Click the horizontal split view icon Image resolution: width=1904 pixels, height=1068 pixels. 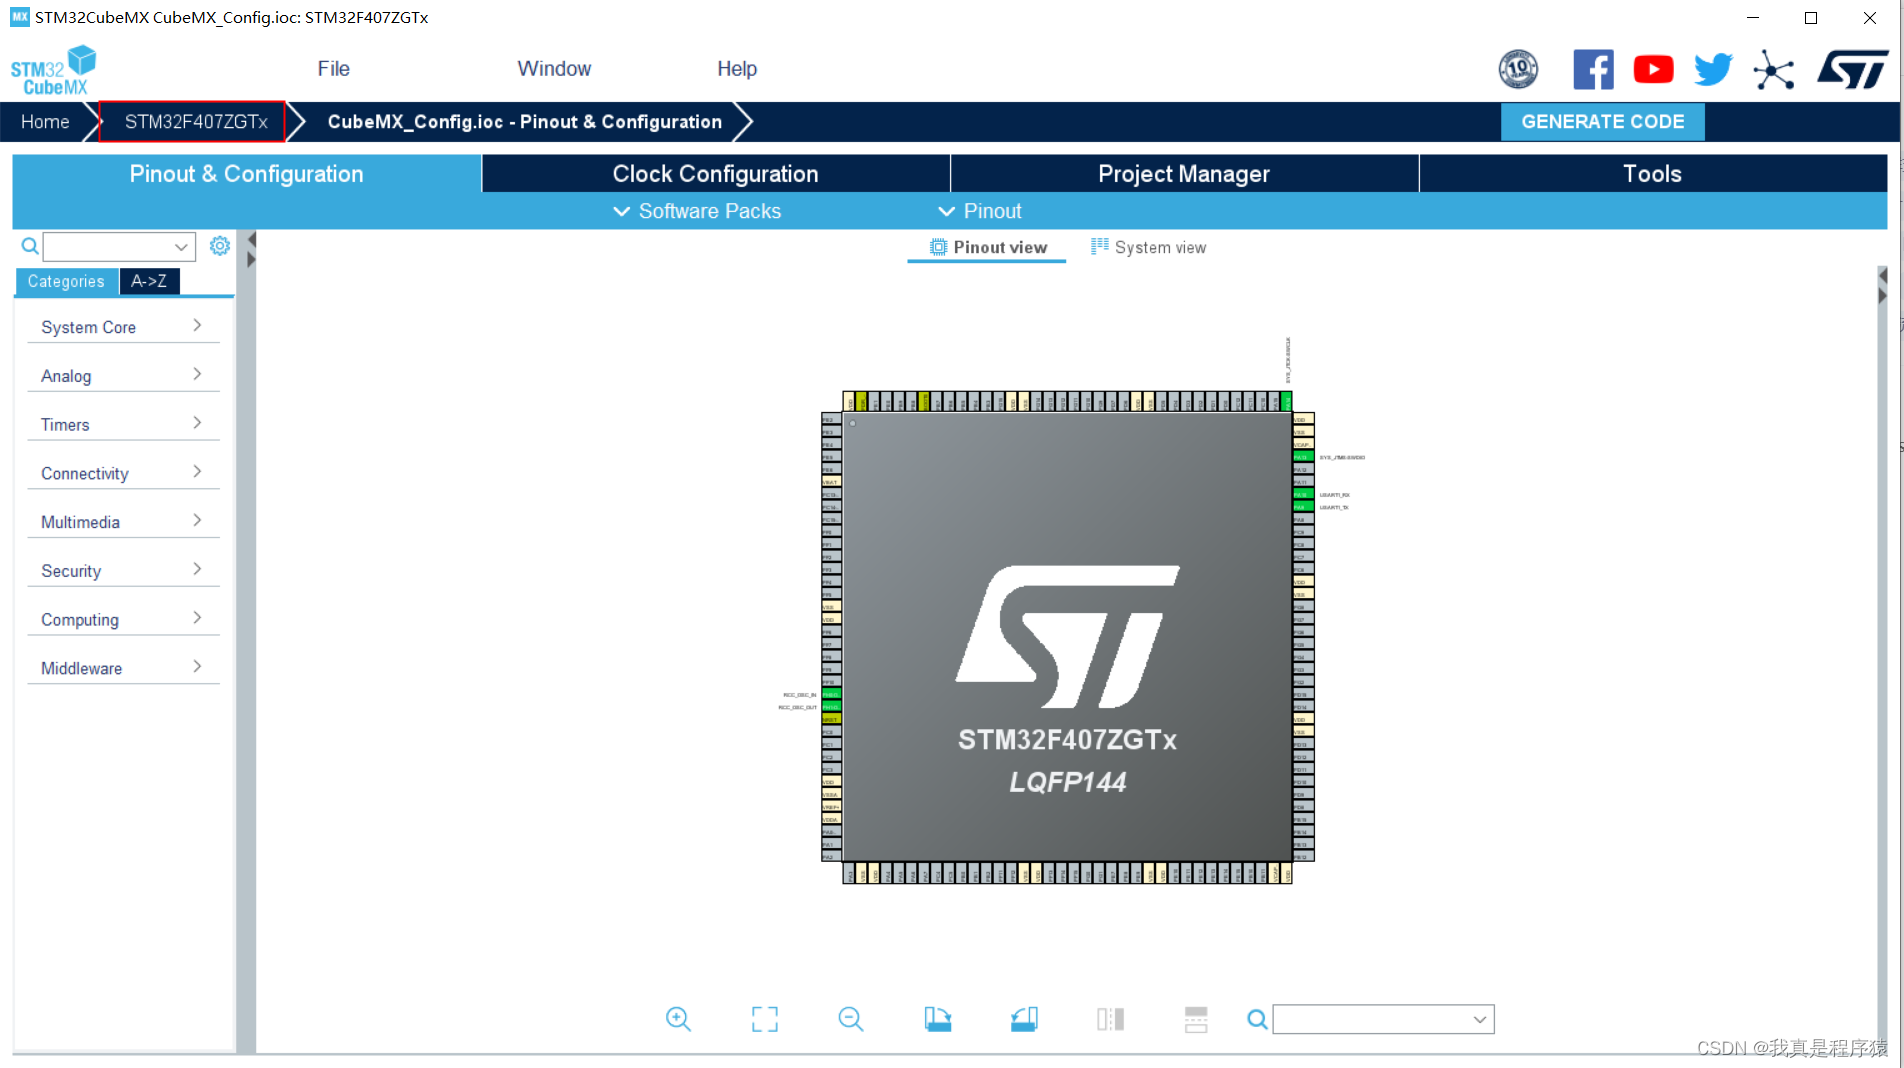[1196, 1019]
